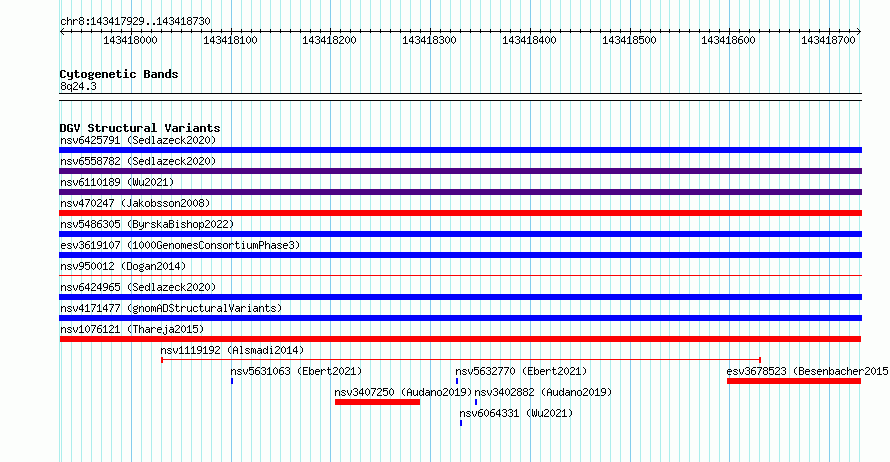
Task: Click ruler position 143418700
Action: [828, 40]
